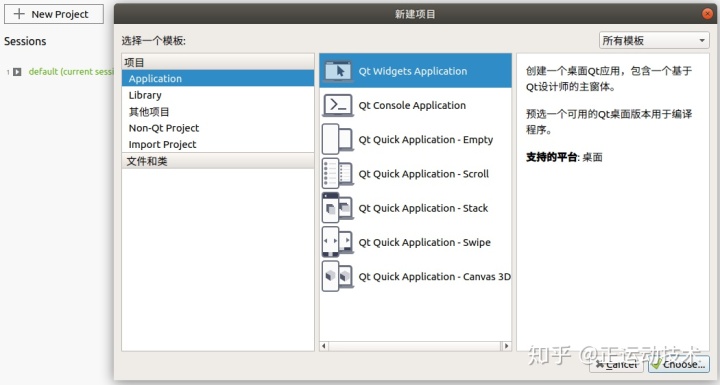Choose the Qt Quick Application - Empty icon
Screen dimensions: 720x385
tap(338, 139)
